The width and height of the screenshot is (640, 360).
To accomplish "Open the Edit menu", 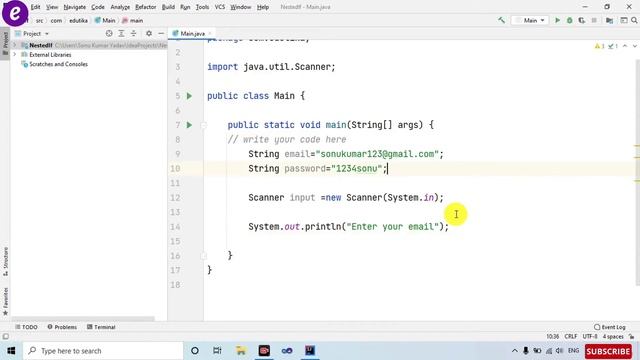I will 36,7.
